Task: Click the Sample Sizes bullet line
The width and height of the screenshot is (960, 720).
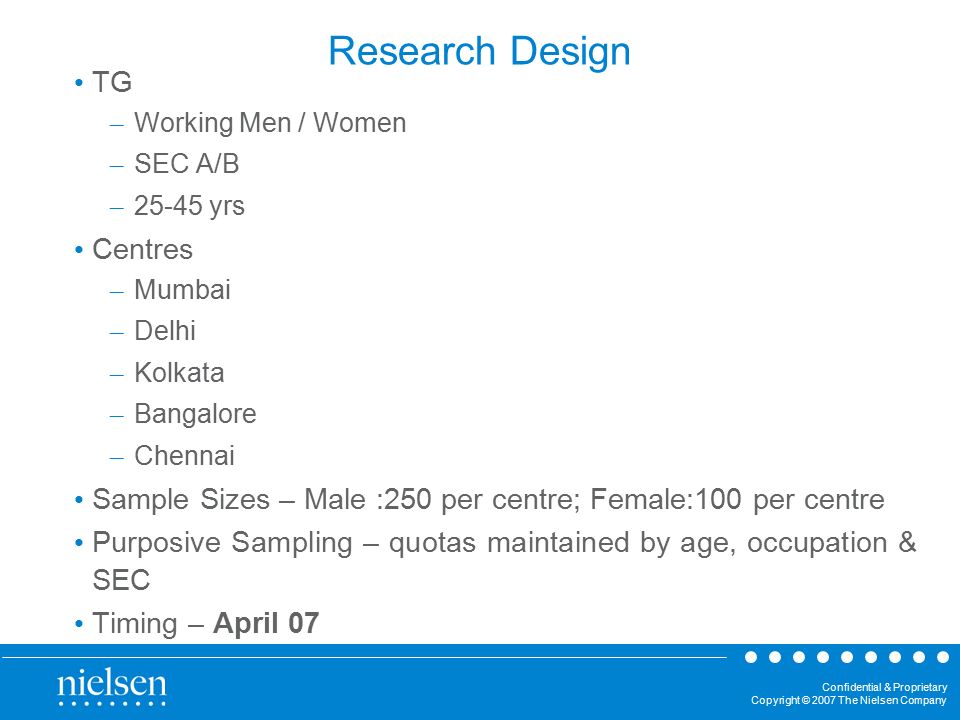Action: point(488,500)
